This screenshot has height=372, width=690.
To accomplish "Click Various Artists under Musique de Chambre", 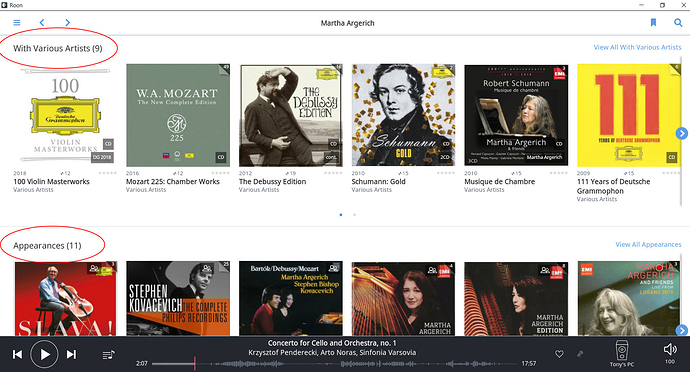I will coord(484,190).
